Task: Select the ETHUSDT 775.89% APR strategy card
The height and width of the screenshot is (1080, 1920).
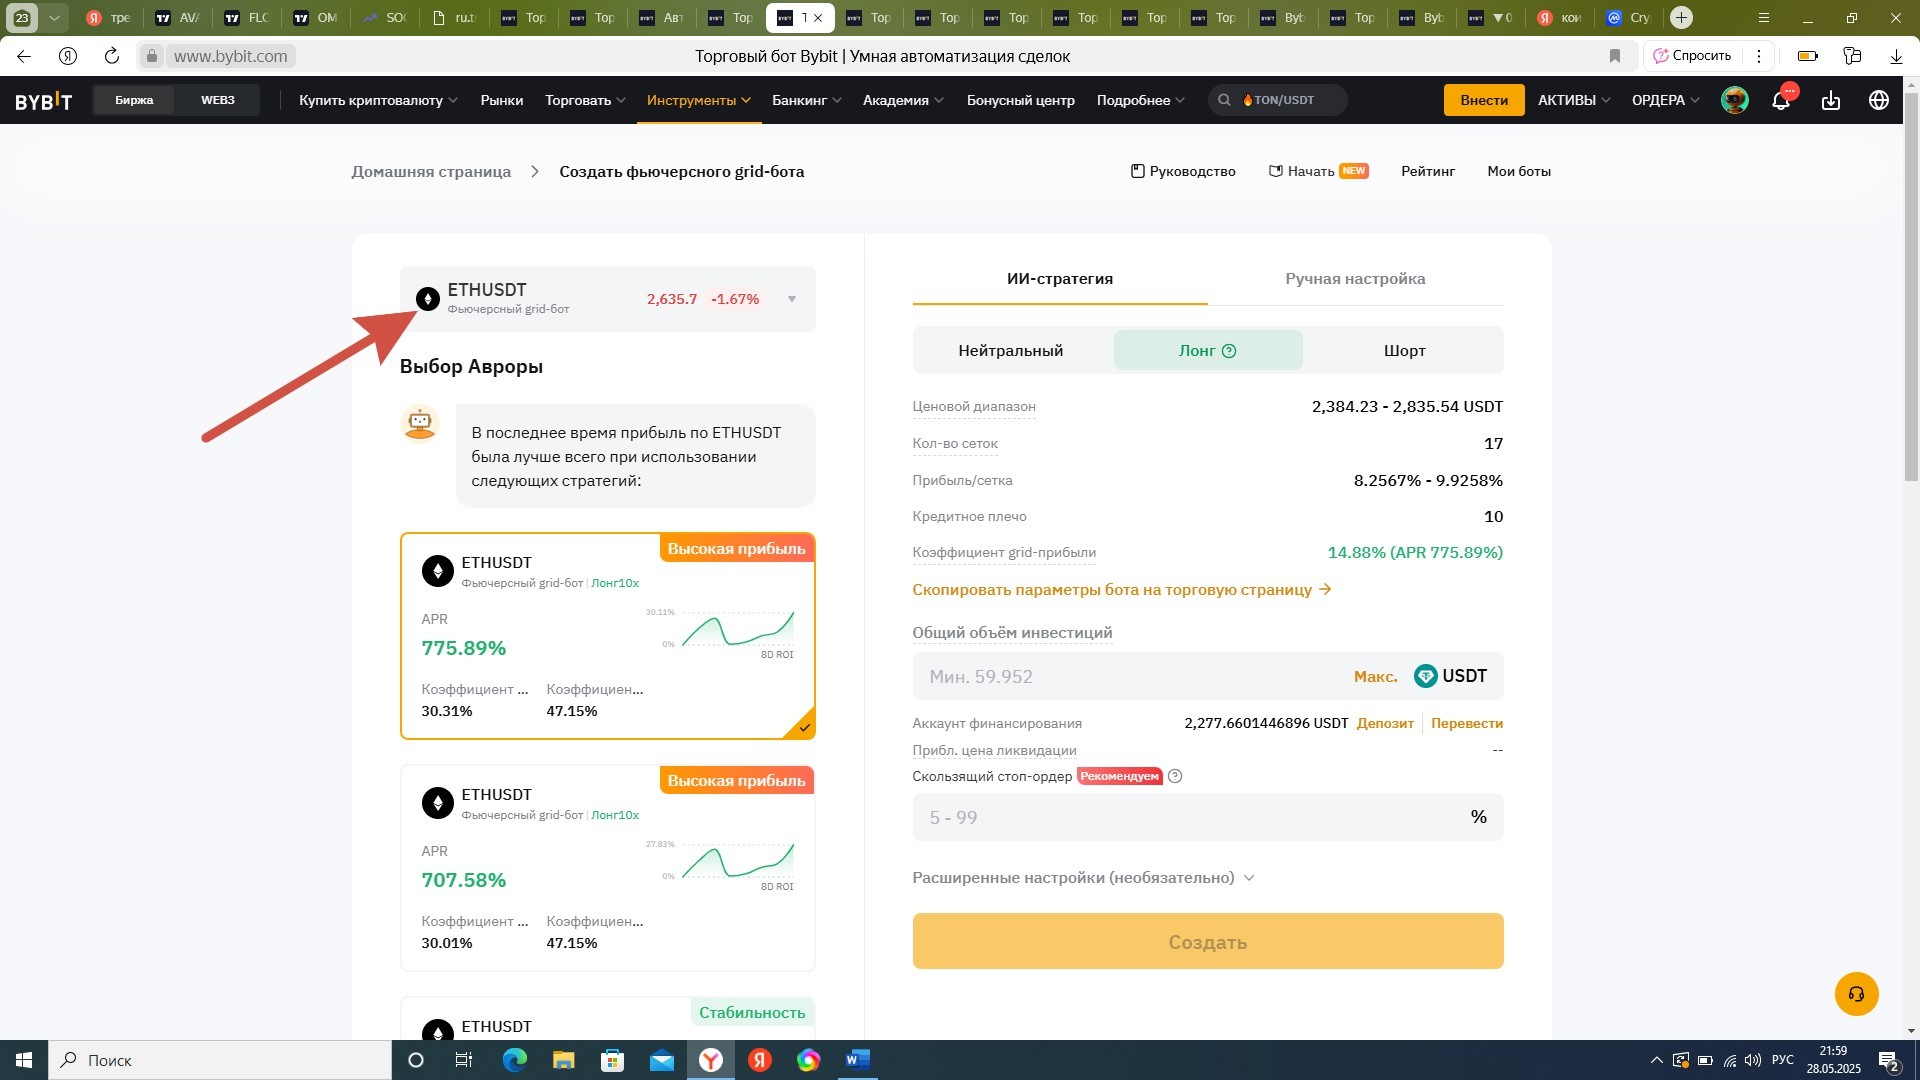Action: pyautogui.click(x=608, y=636)
